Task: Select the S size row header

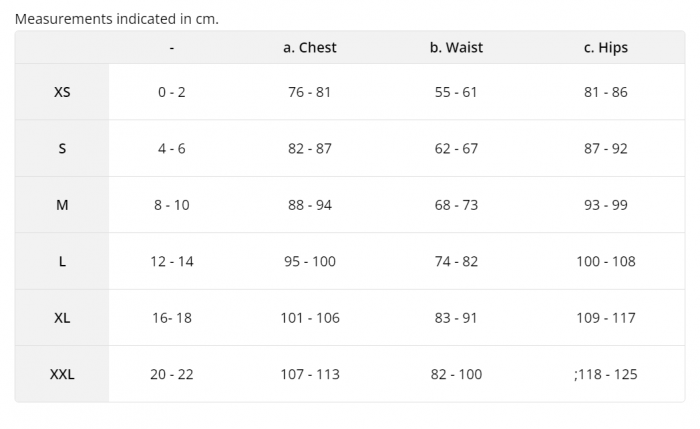Action: click(62, 148)
